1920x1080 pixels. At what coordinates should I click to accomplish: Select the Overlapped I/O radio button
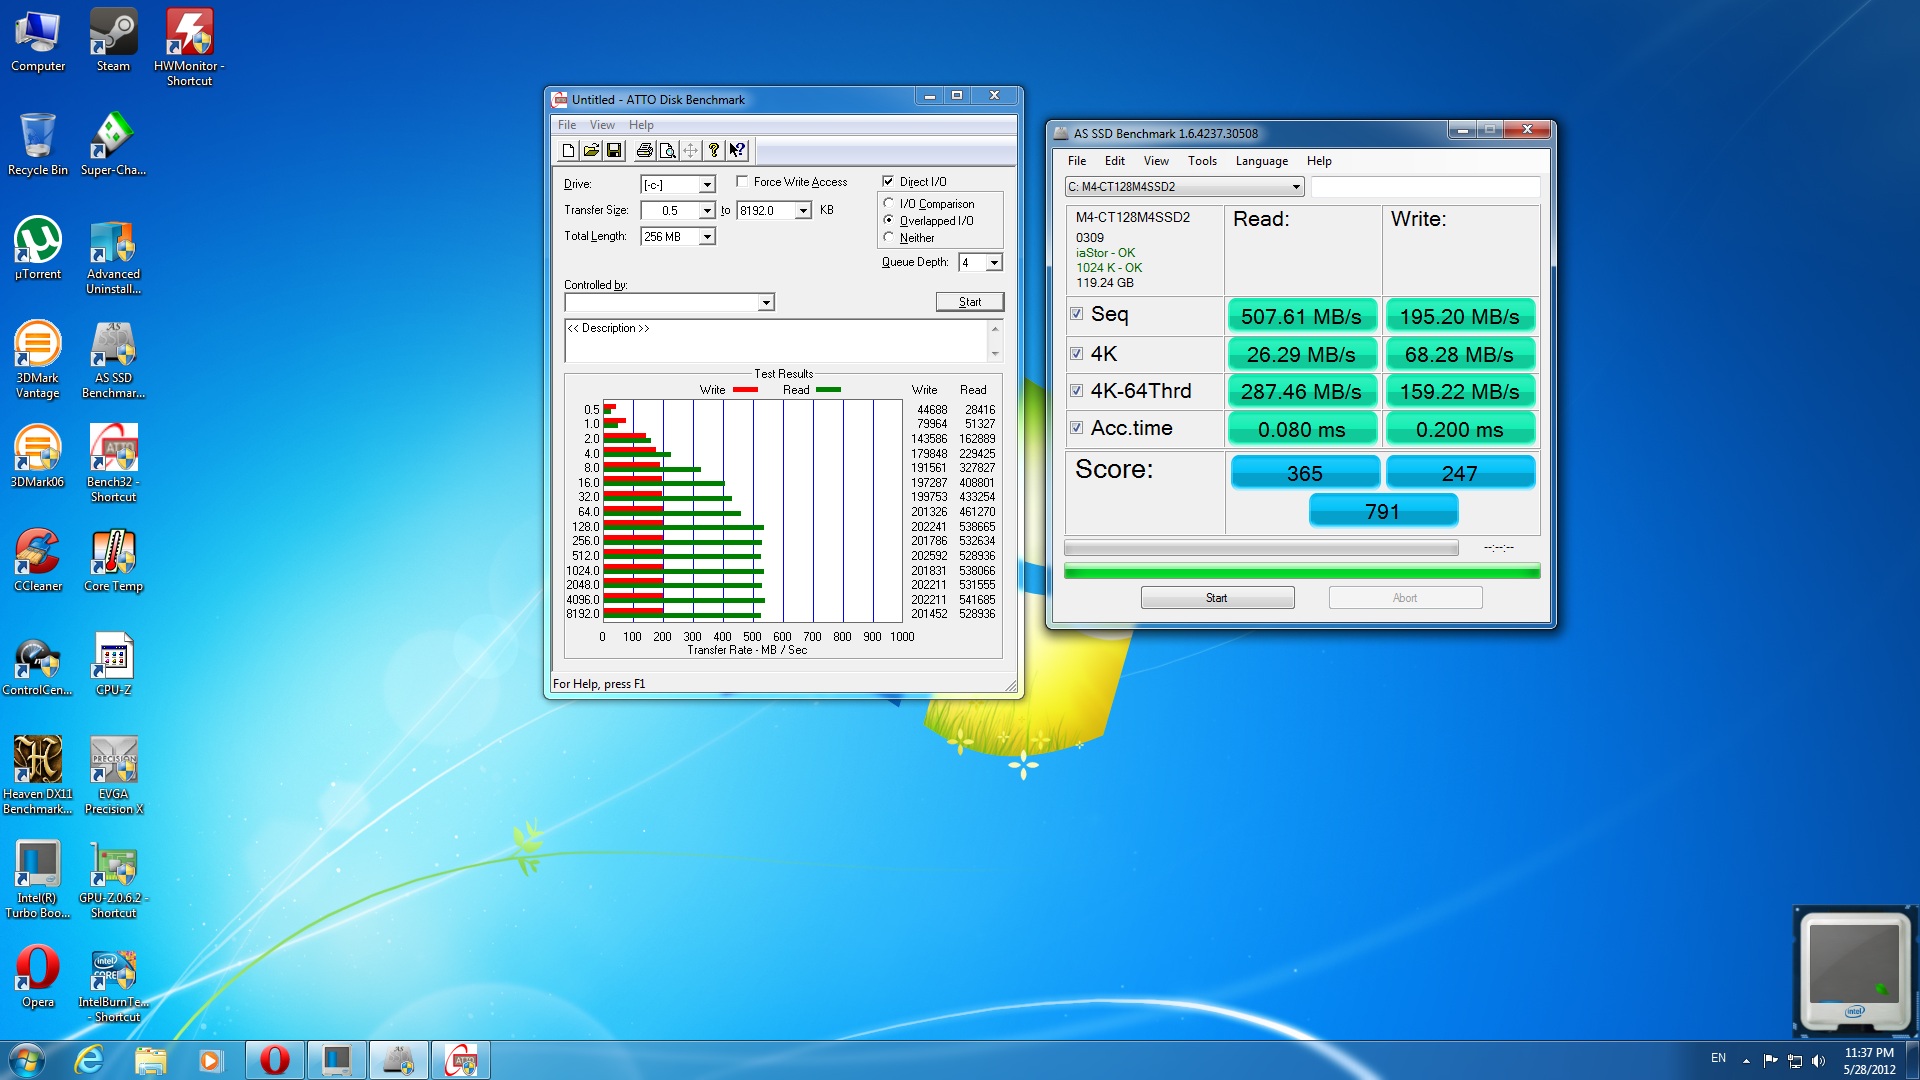888,220
